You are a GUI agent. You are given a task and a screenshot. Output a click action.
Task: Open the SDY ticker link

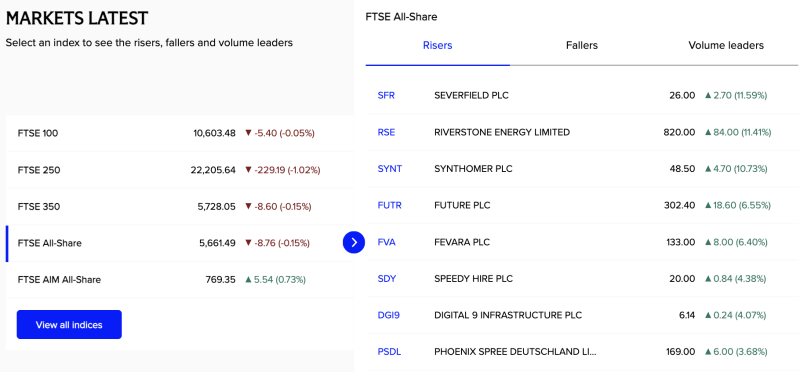(387, 279)
